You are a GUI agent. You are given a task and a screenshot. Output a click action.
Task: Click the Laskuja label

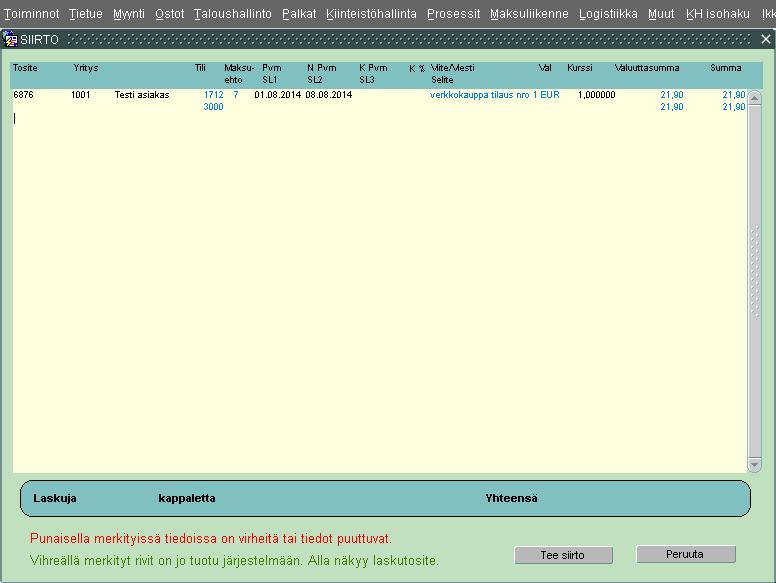click(x=55, y=498)
